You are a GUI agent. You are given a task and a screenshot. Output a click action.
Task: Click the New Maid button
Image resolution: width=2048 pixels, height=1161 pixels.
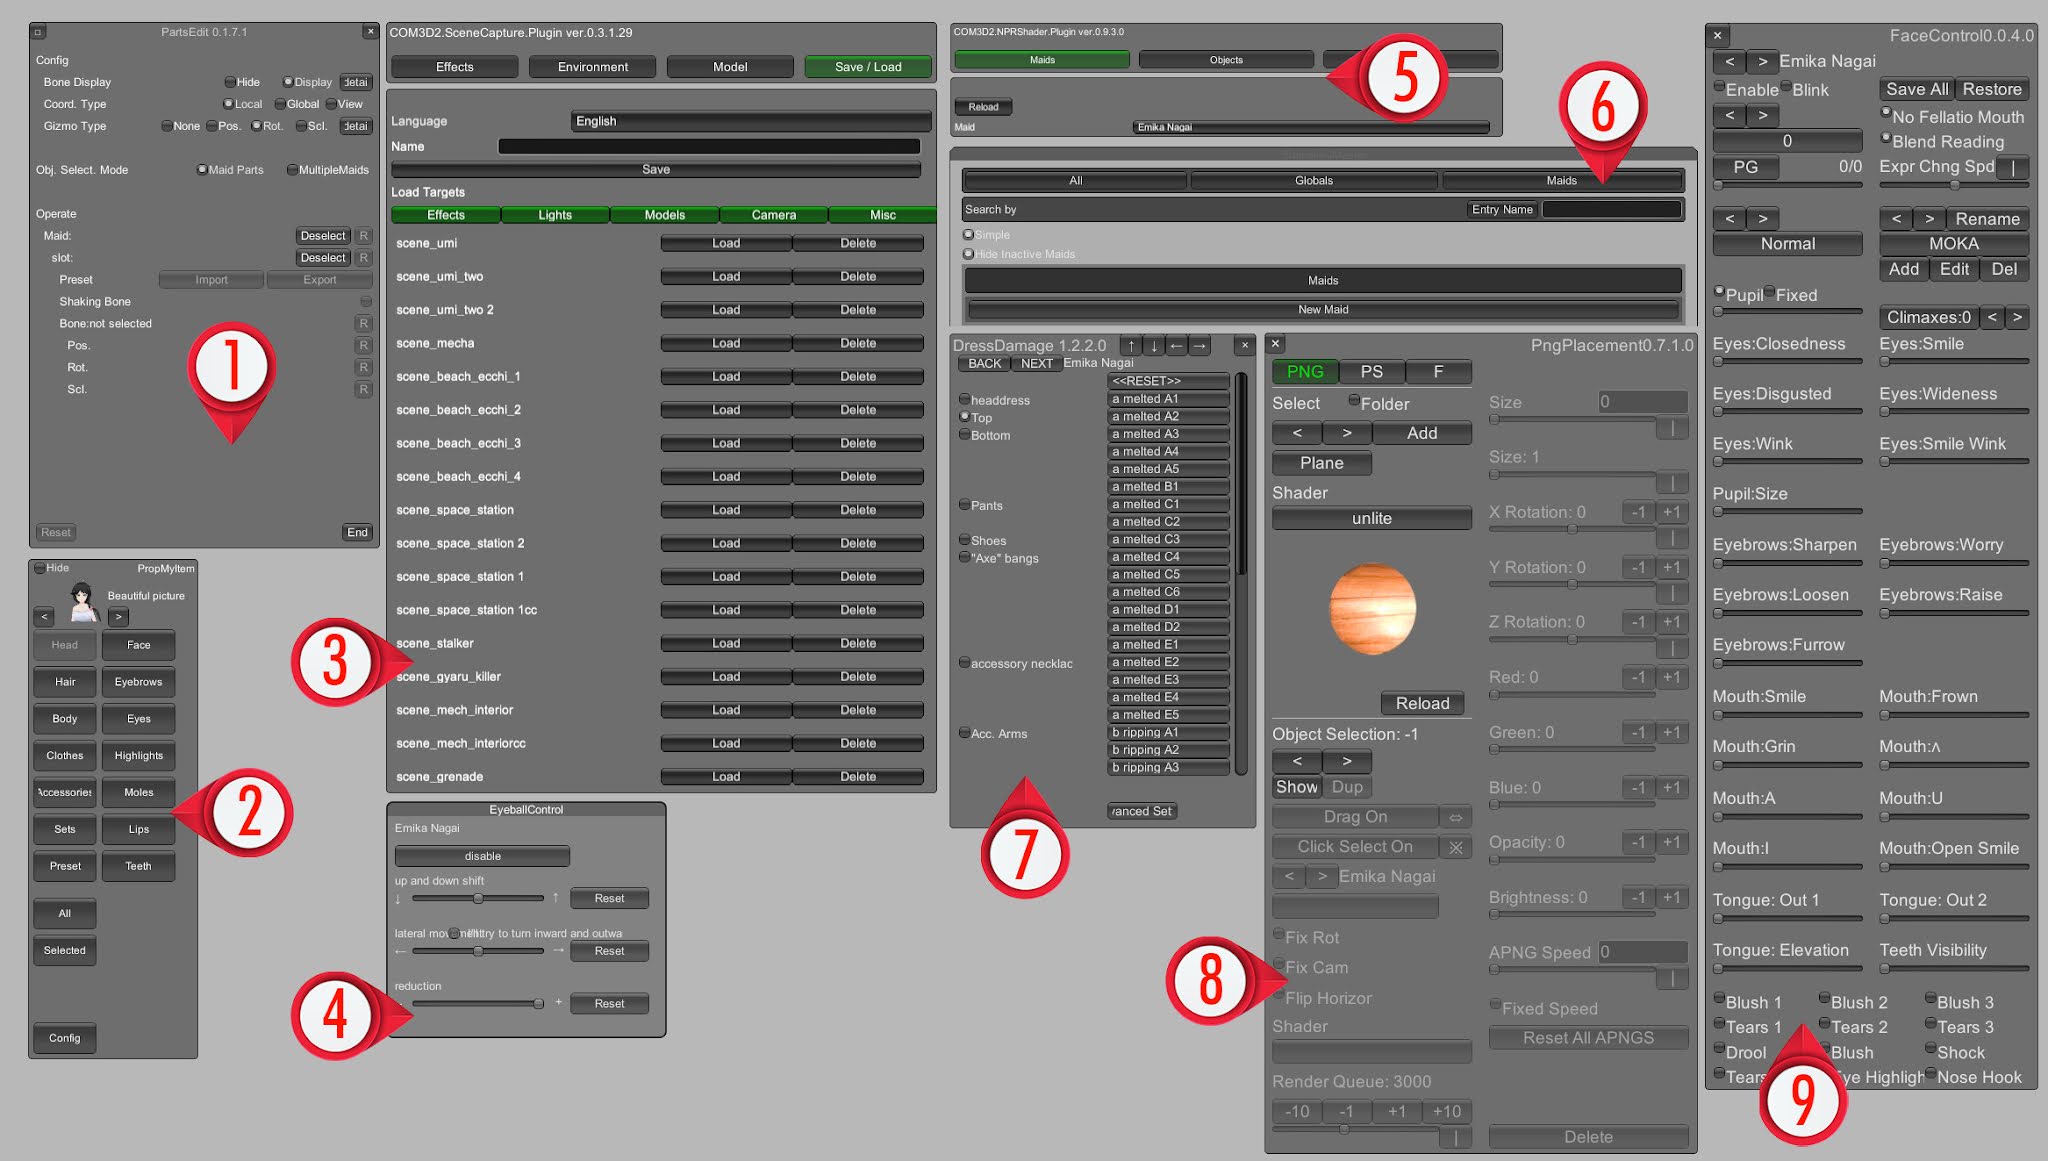click(1322, 309)
